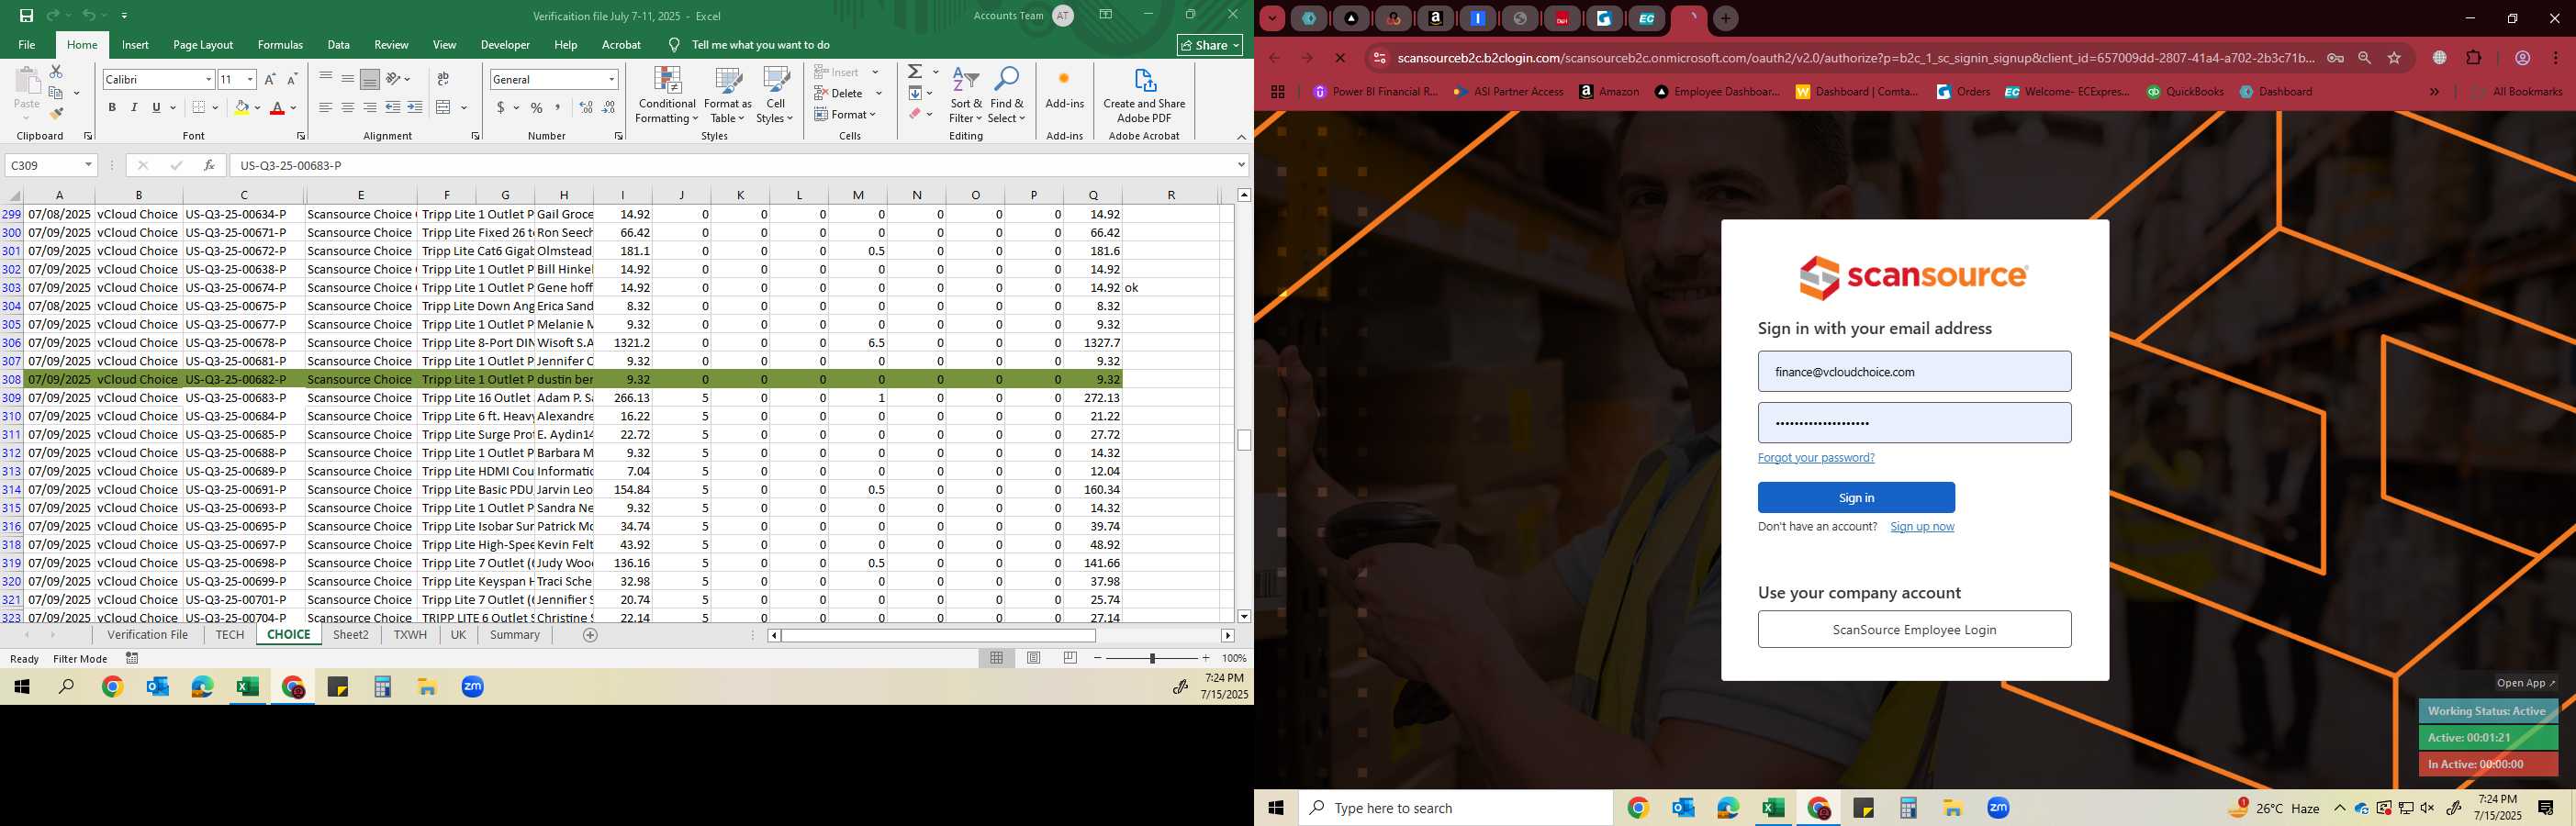Open Windows Start menu on right taskbar
Image resolution: width=2576 pixels, height=826 pixels.
point(1276,808)
